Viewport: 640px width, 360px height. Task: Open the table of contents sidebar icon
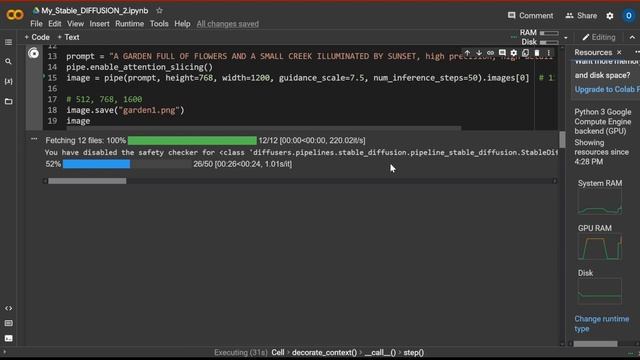[8, 42]
